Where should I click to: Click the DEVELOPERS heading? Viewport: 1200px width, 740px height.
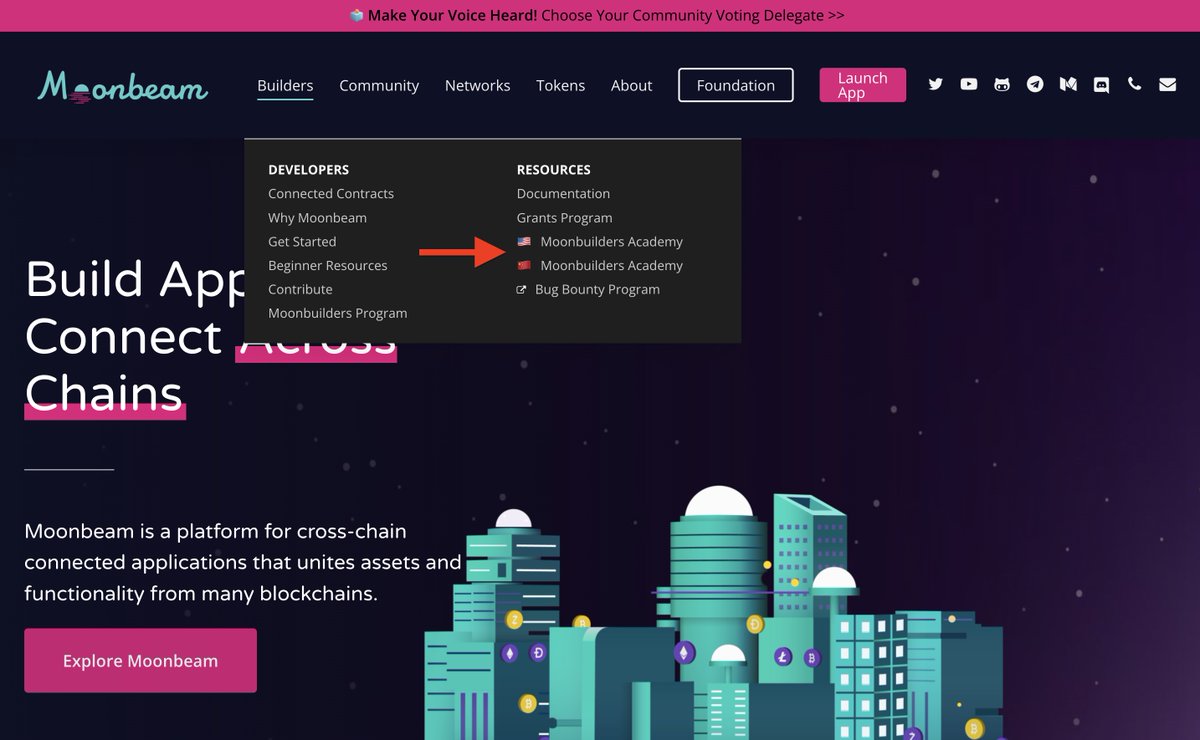click(x=308, y=170)
